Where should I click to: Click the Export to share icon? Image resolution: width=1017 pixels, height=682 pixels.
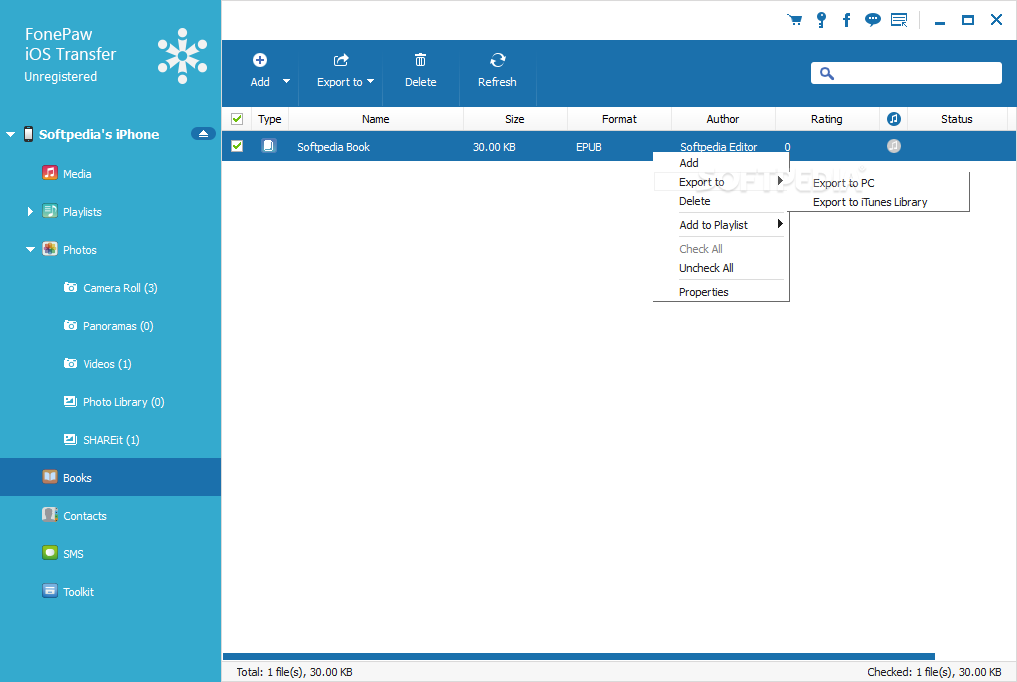[x=341, y=60]
